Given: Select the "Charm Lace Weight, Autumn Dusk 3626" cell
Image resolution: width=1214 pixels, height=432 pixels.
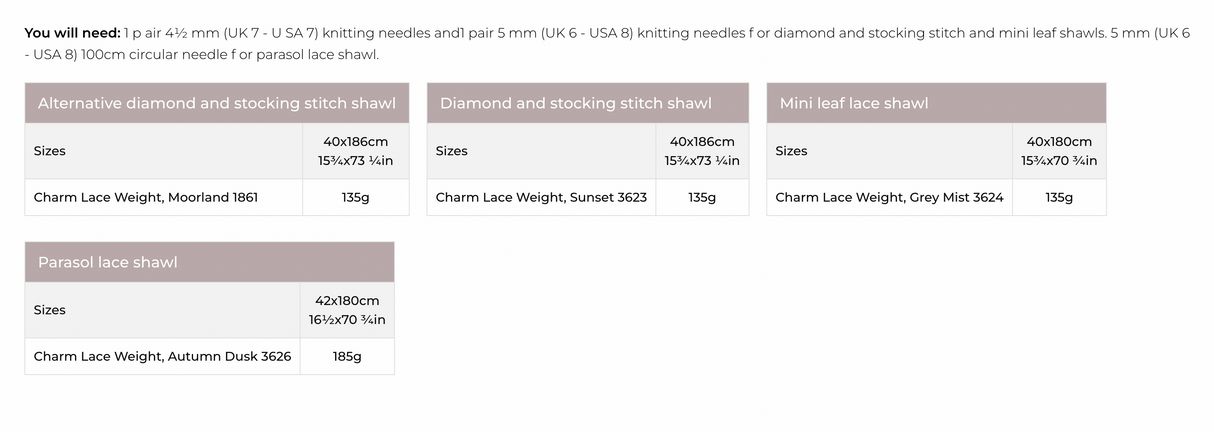Looking at the screenshot, I should click(x=162, y=356).
